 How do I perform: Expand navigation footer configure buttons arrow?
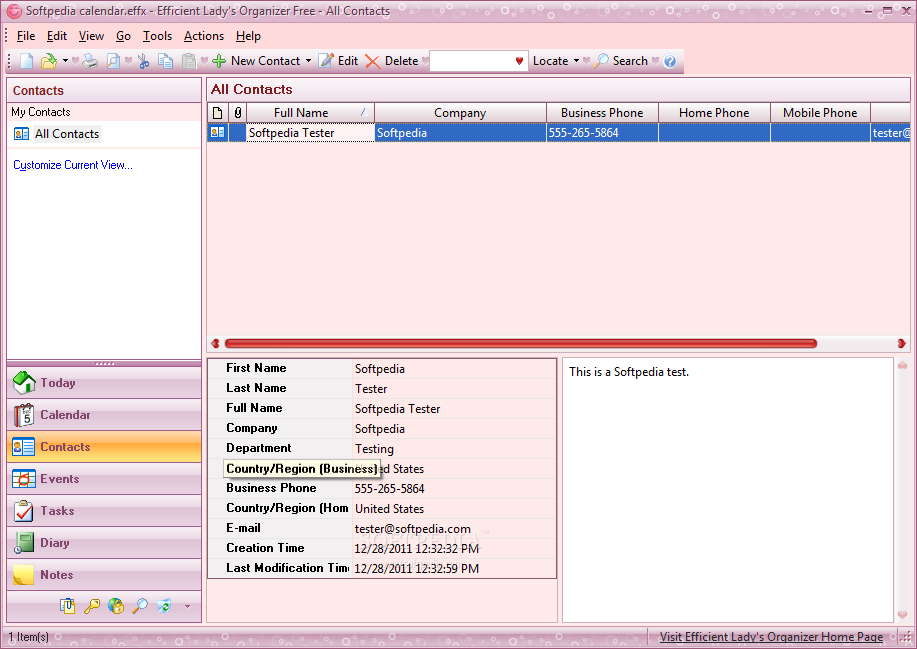[x=187, y=606]
